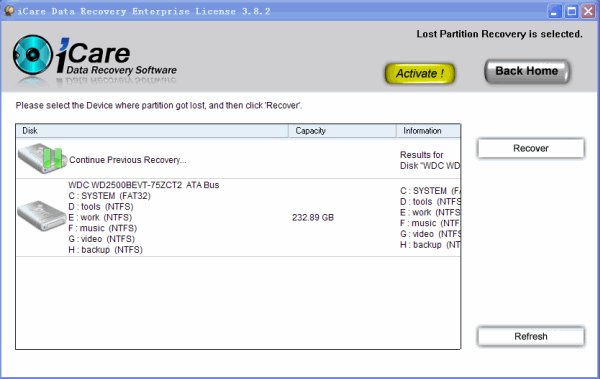
Task: Click 'C : SYSTEM (FAT32)' in Disk column
Action: (x=109, y=196)
